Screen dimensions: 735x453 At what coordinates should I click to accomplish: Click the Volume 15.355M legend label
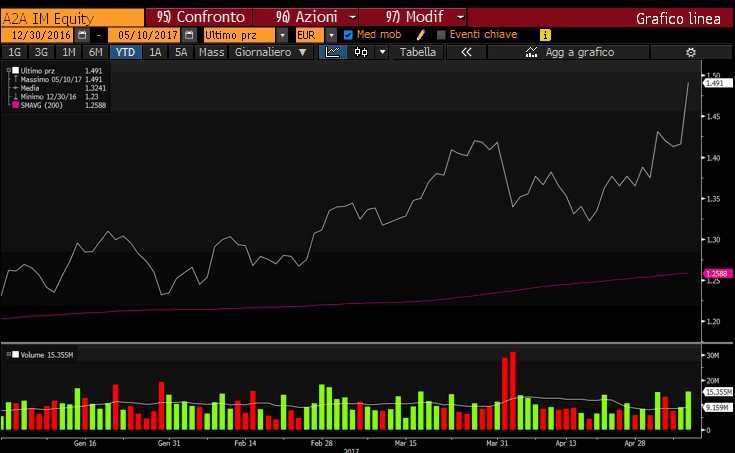coord(47,355)
